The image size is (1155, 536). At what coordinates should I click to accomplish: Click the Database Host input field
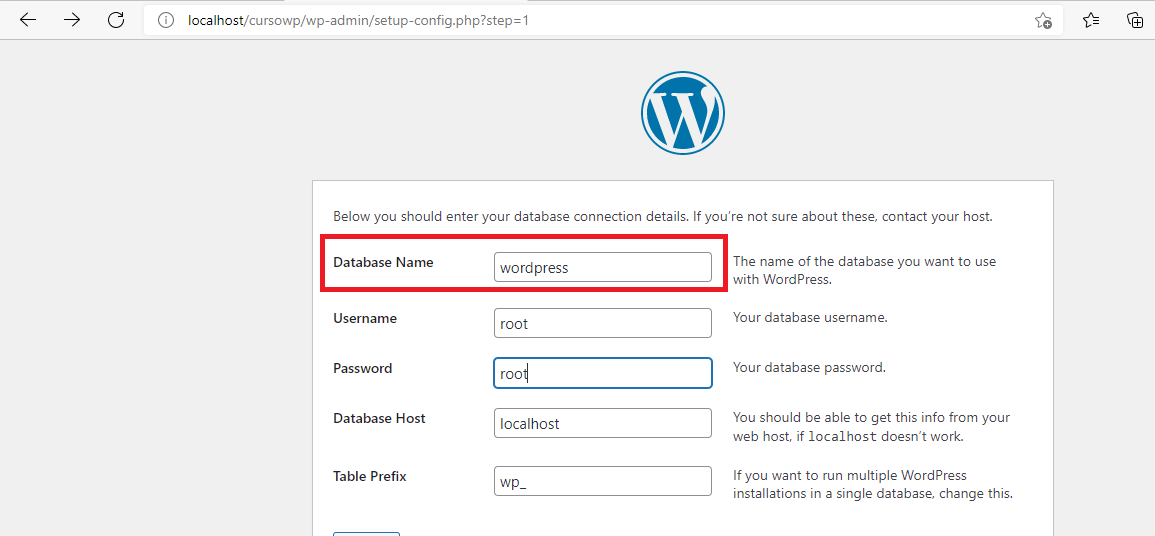coord(603,423)
